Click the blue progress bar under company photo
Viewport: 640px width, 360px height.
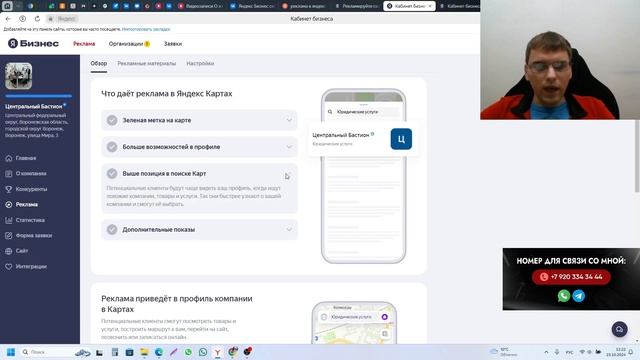pyautogui.click(x=39, y=96)
